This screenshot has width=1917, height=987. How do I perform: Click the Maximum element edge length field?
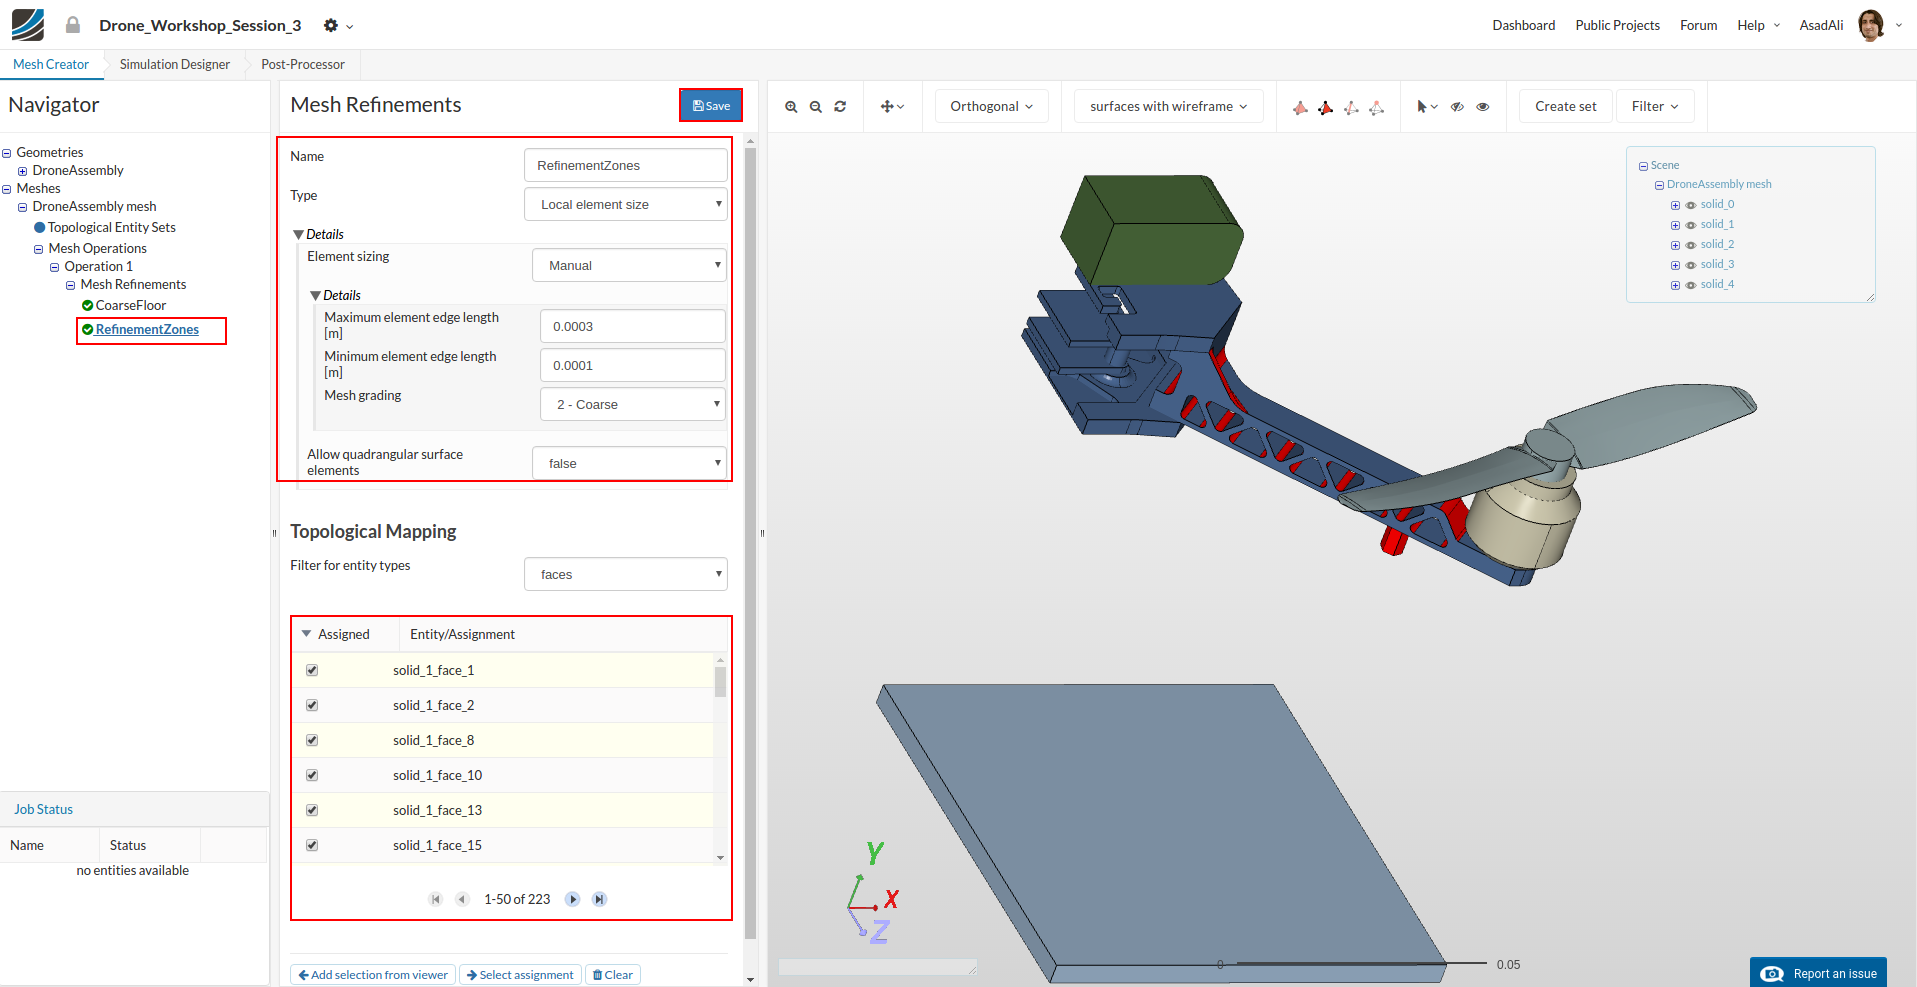(632, 327)
